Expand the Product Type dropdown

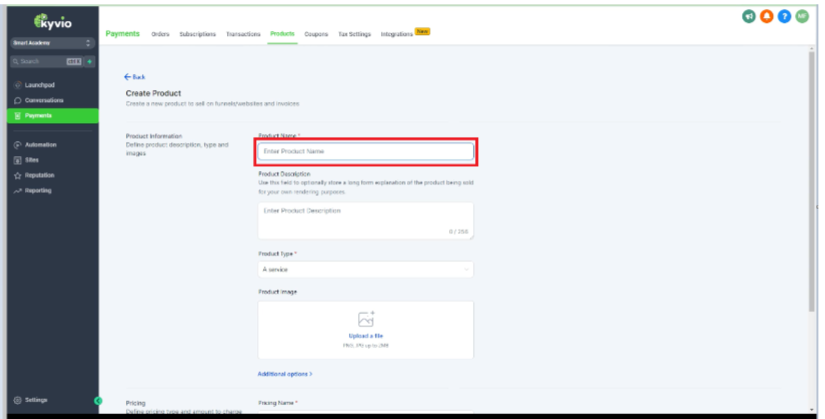pyautogui.click(x=365, y=270)
